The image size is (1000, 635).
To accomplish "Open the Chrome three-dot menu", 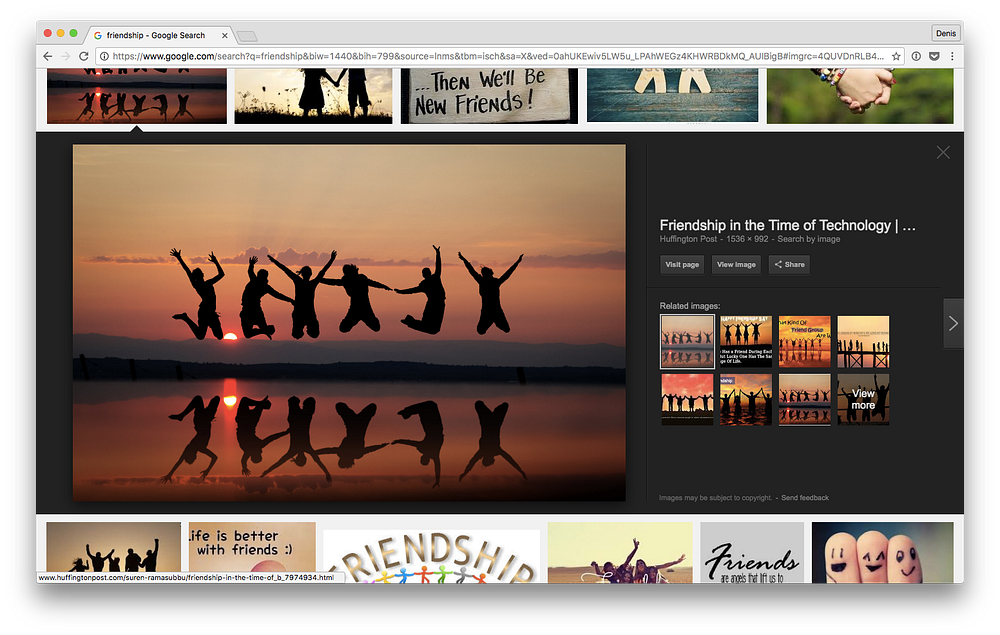I will click(952, 56).
